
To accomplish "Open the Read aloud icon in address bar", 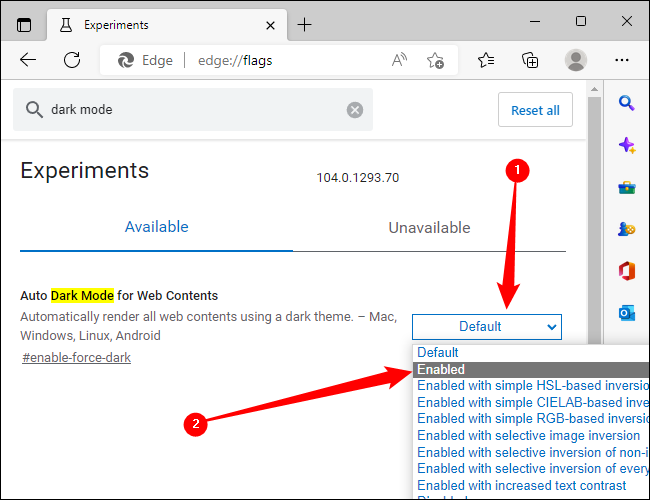I will coord(399,60).
